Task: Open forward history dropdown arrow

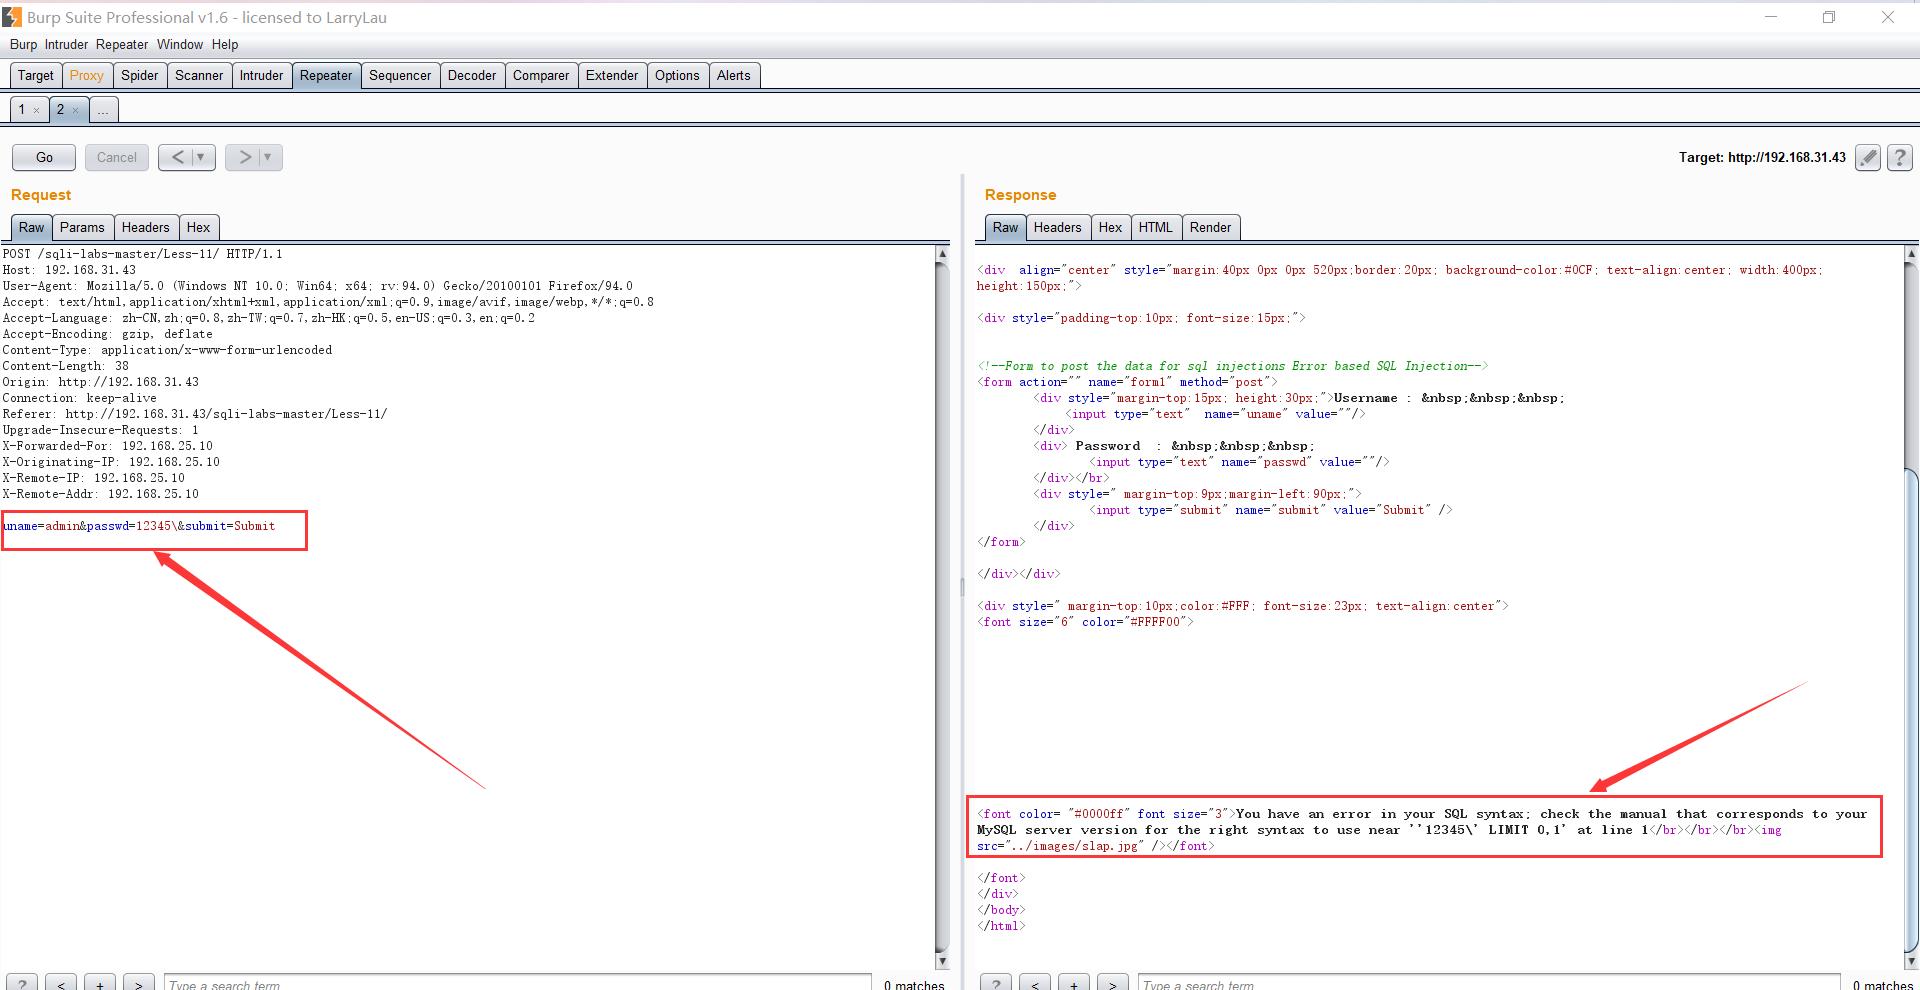Action: tap(268, 157)
